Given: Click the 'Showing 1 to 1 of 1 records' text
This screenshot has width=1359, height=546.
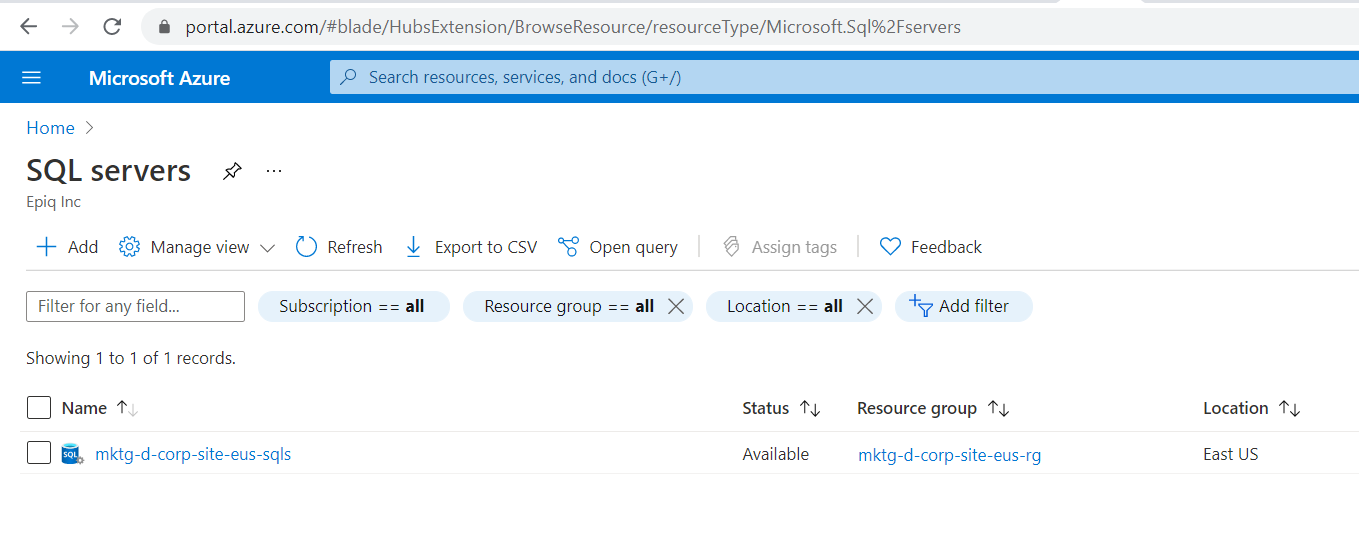Looking at the screenshot, I should tap(131, 358).
